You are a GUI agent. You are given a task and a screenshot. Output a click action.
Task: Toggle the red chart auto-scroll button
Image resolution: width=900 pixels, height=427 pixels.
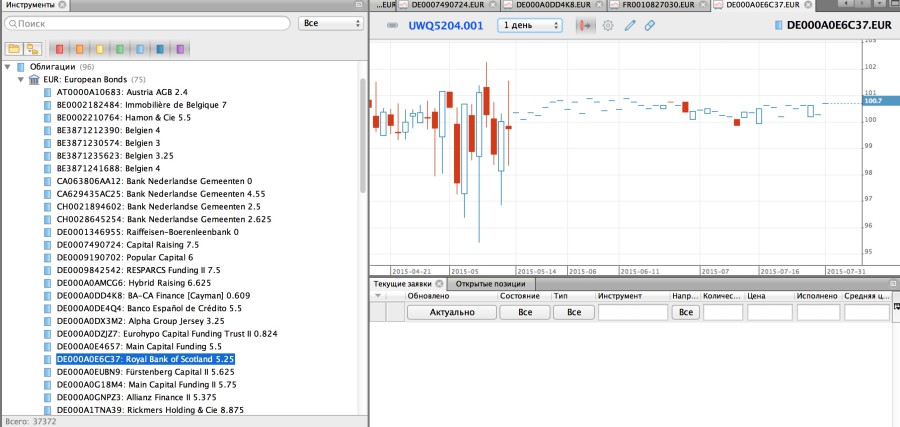click(x=585, y=25)
